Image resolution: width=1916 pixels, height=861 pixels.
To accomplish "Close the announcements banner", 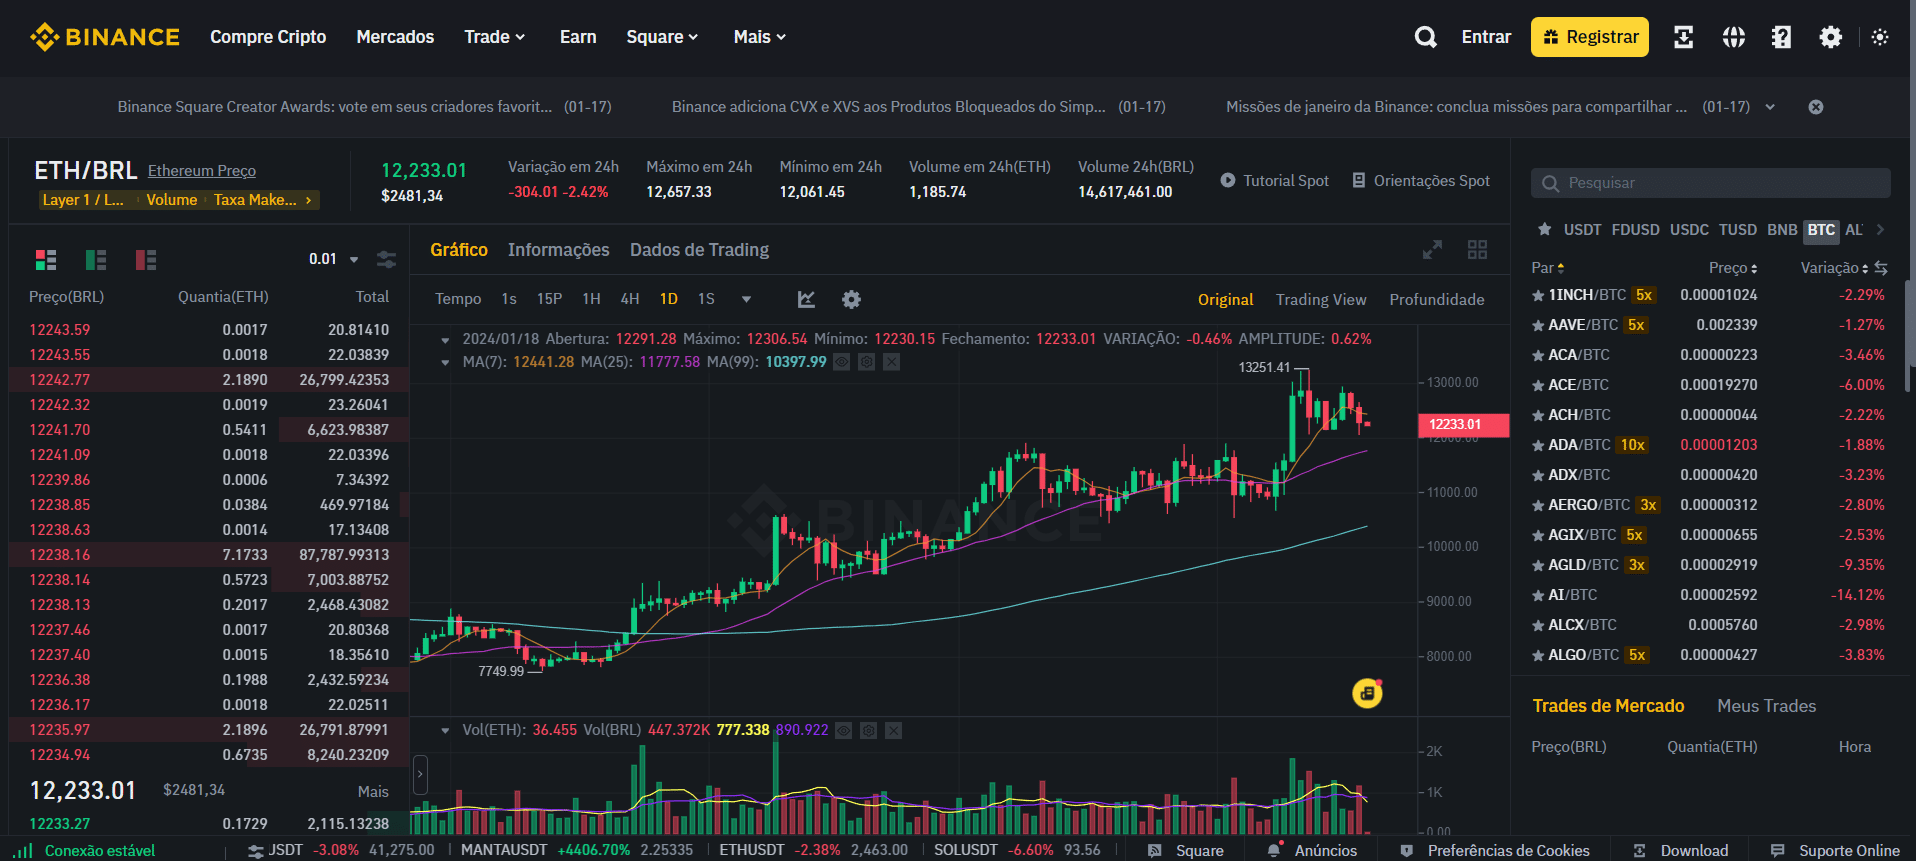I will [1816, 107].
